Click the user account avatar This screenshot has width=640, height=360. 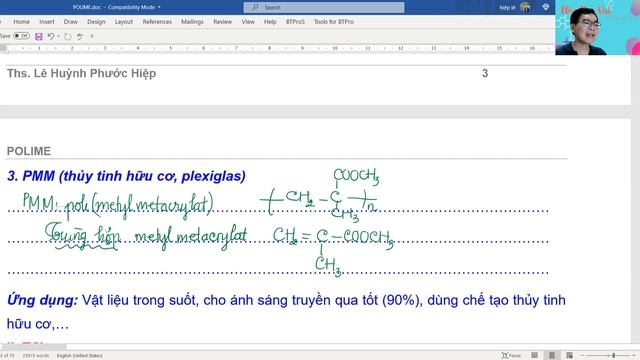tap(525, 7)
